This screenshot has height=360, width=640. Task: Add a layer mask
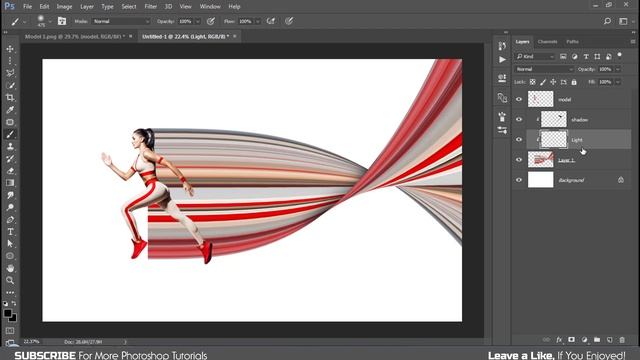pyautogui.click(x=571, y=340)
